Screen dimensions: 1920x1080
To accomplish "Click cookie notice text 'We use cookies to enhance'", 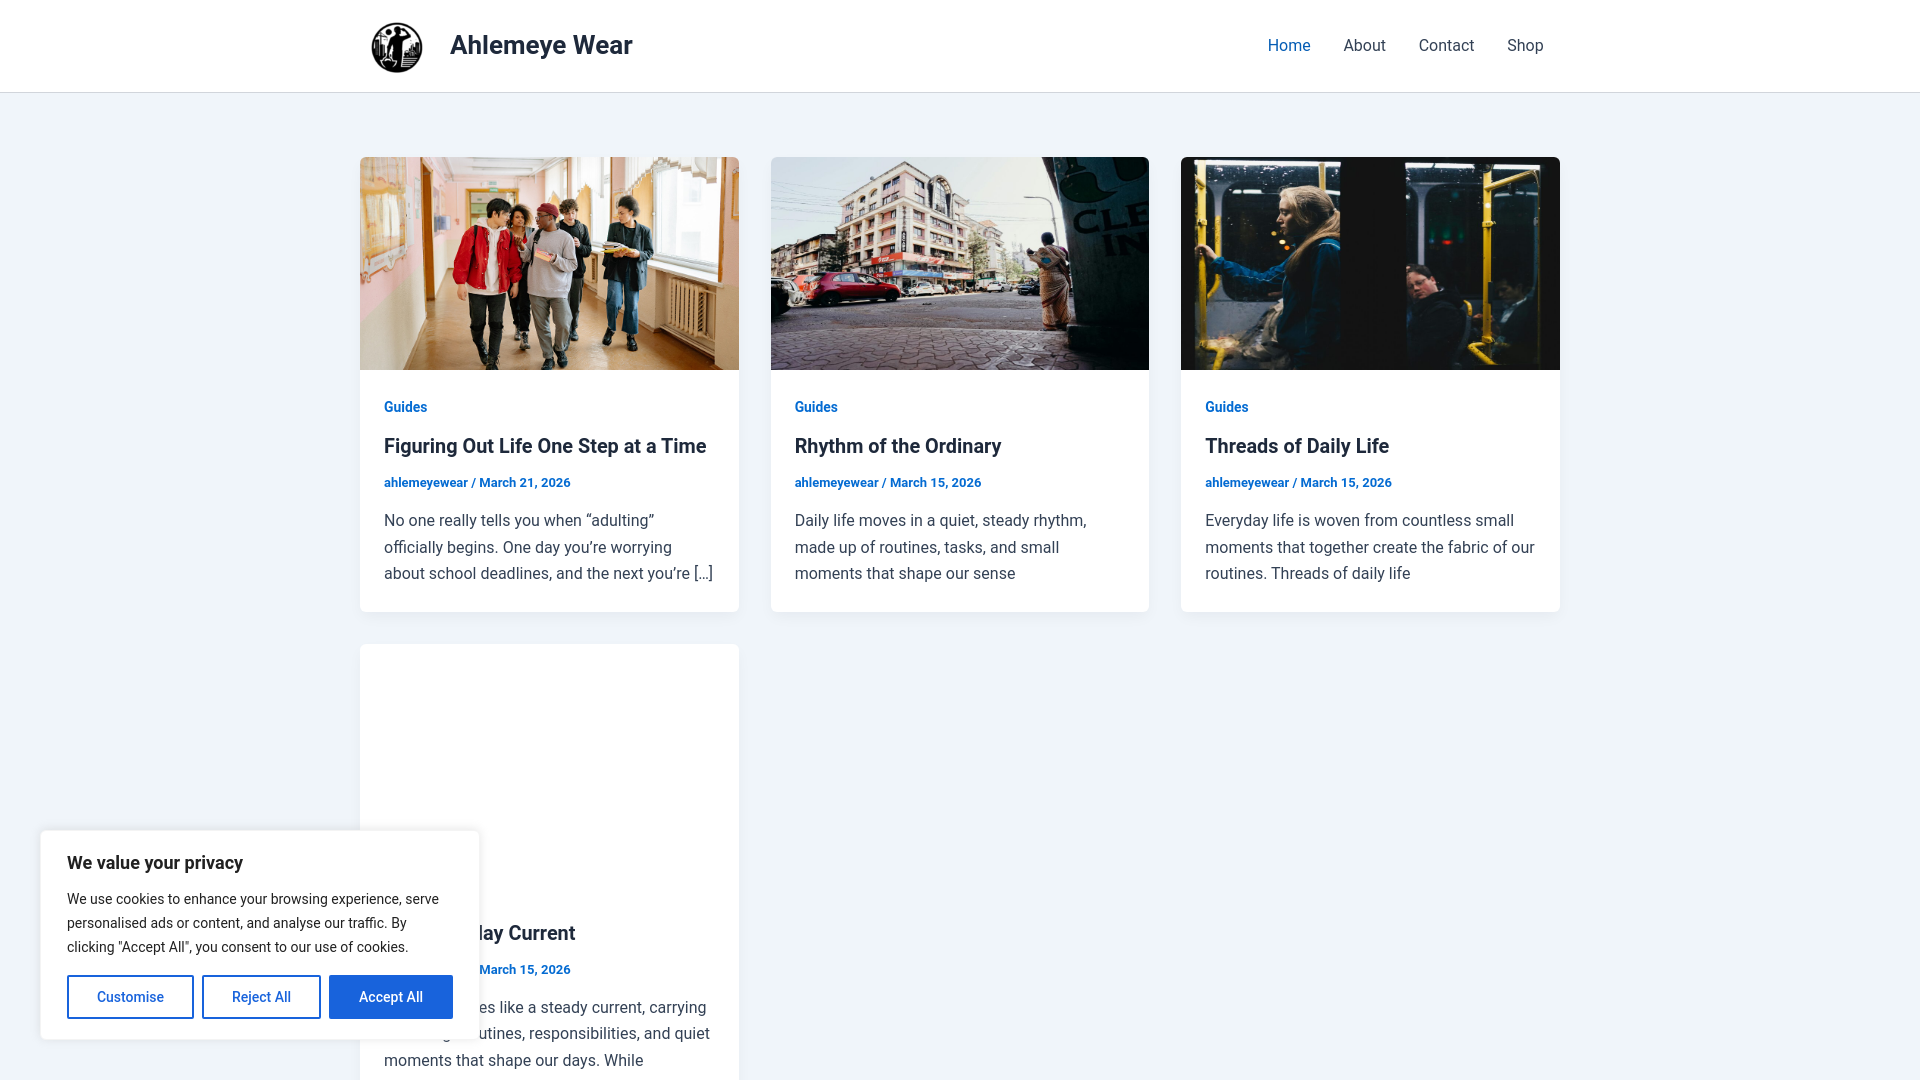I will coord(253,923).
